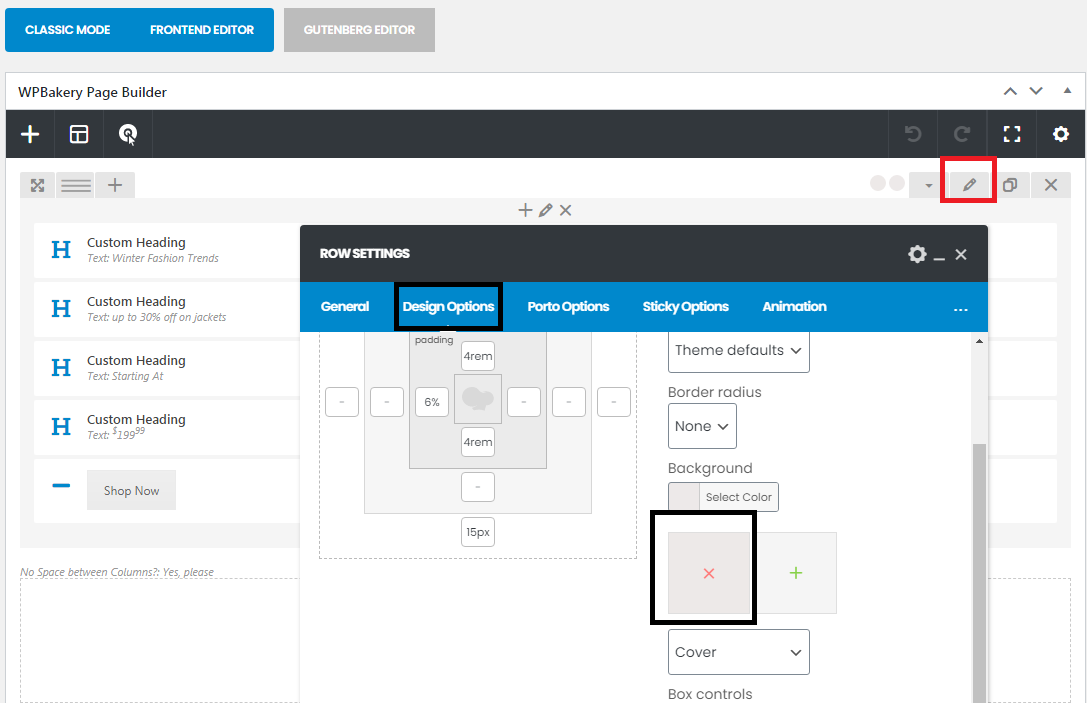Switch to the General tab
Viewport: 1087px width, 703px height.
point(345,306)
